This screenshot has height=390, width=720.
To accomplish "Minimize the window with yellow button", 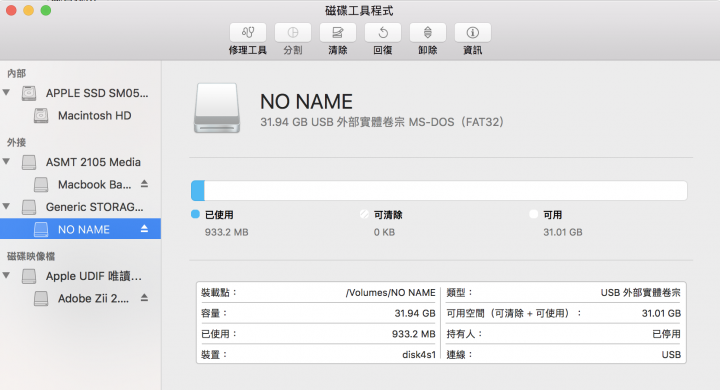I will [28, 11].
